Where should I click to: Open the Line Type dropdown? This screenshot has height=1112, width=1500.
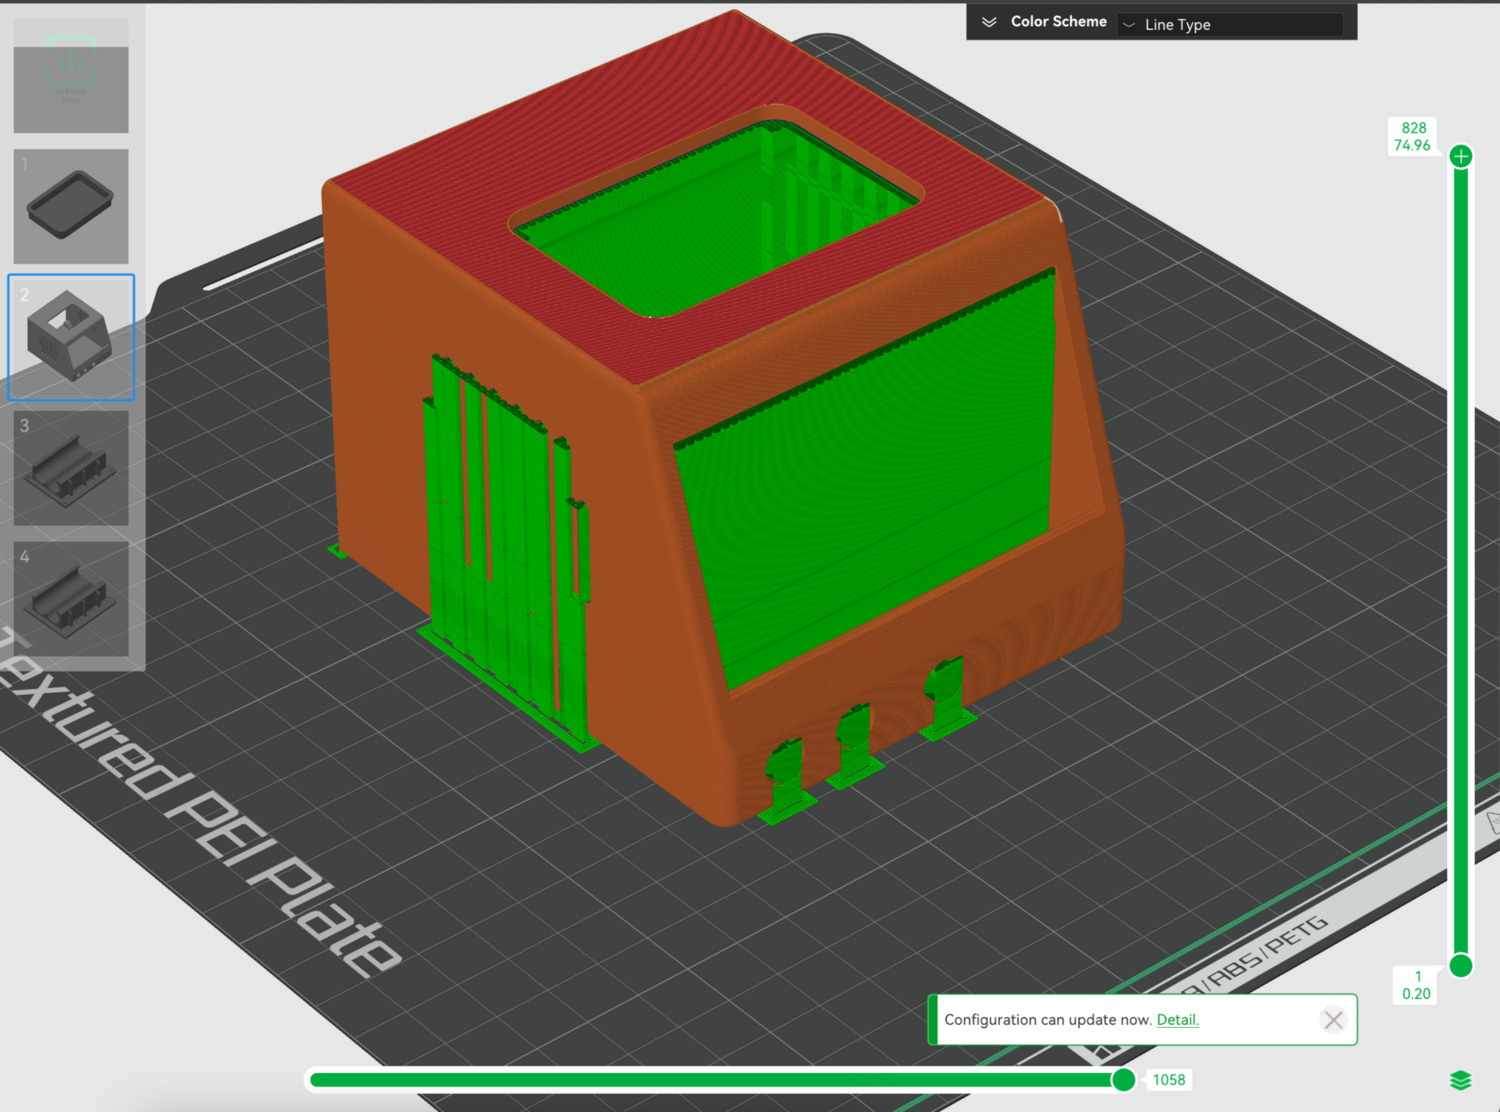[1230, 24]
